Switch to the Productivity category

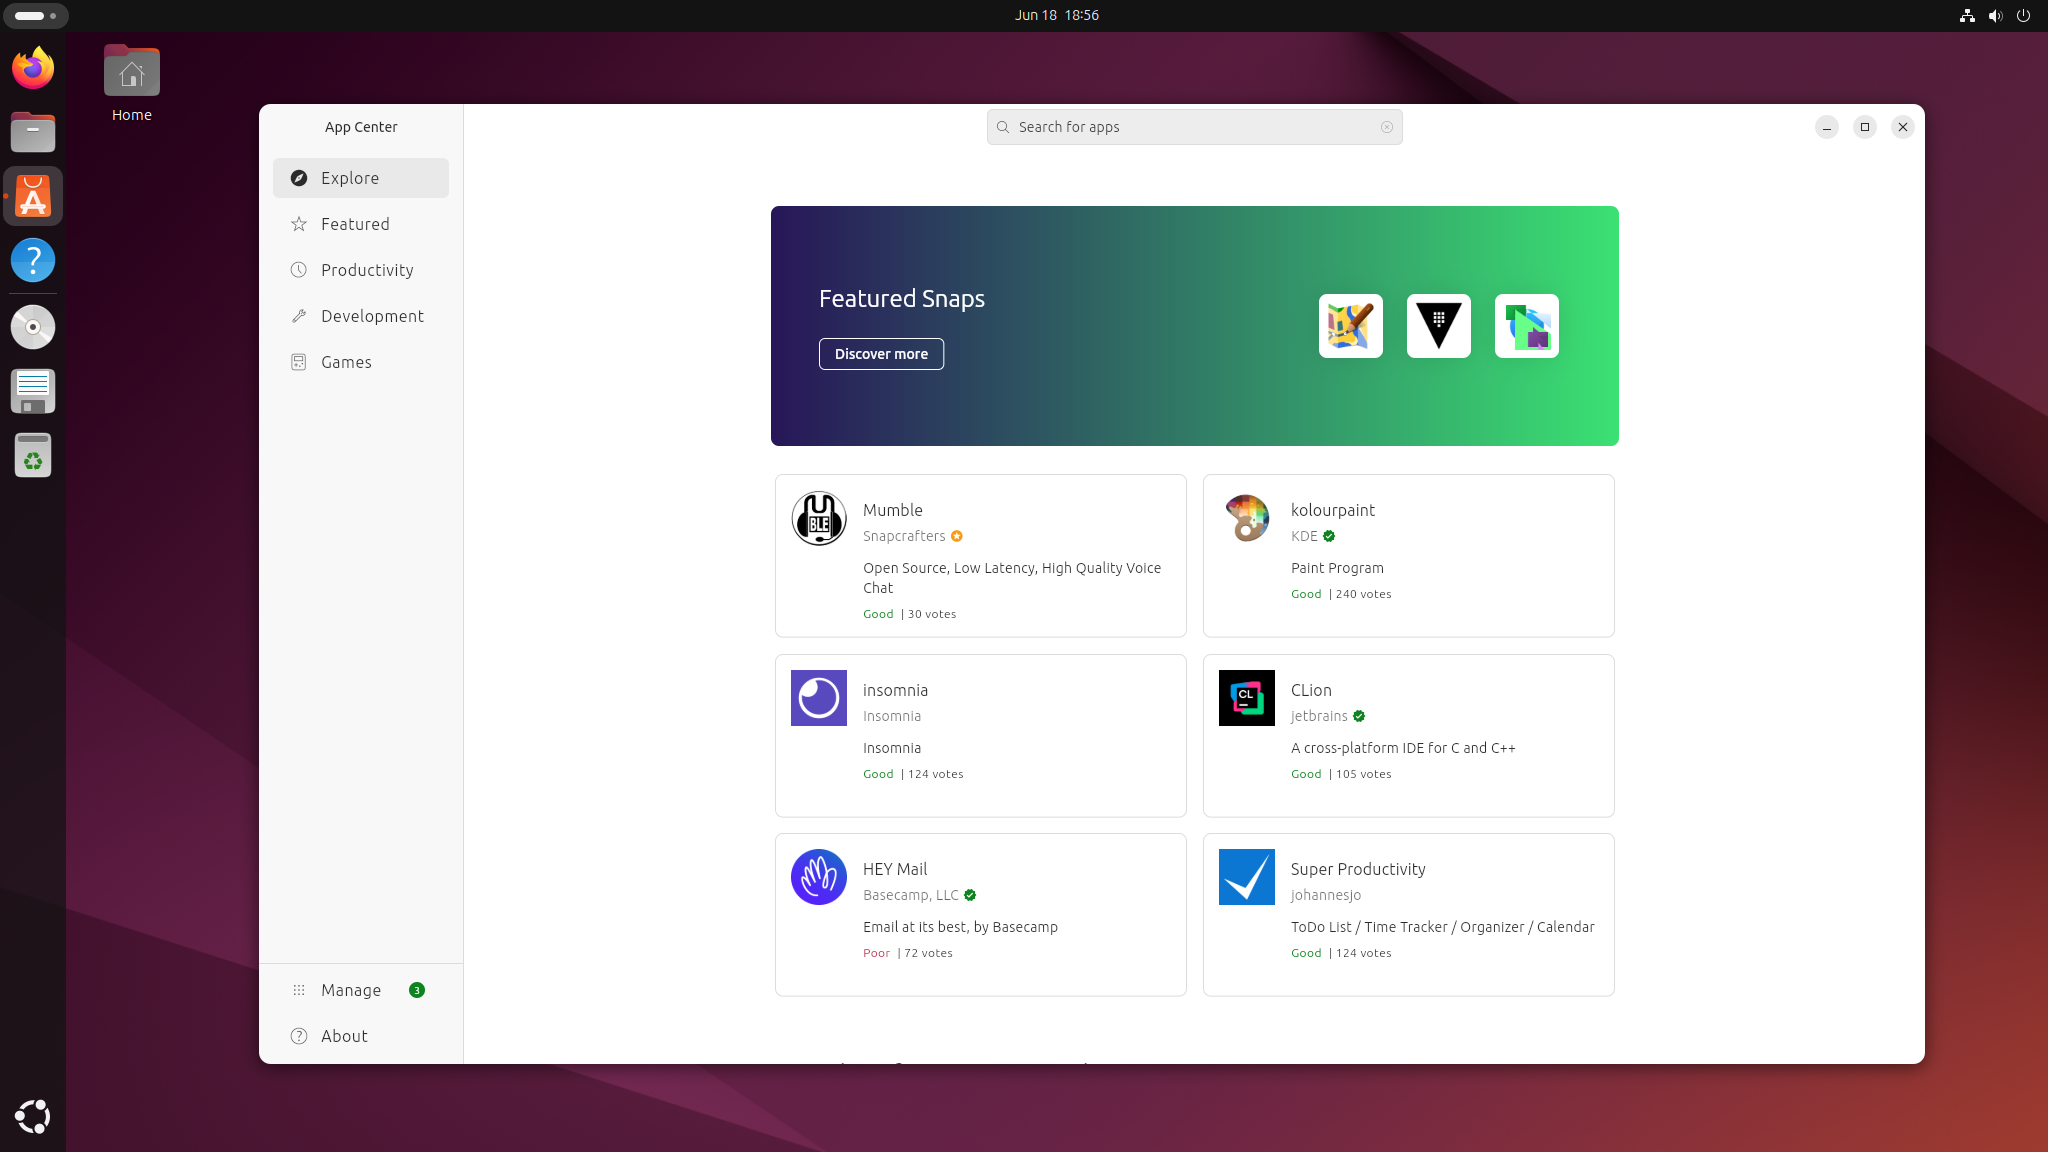click(x=367, y=270)
